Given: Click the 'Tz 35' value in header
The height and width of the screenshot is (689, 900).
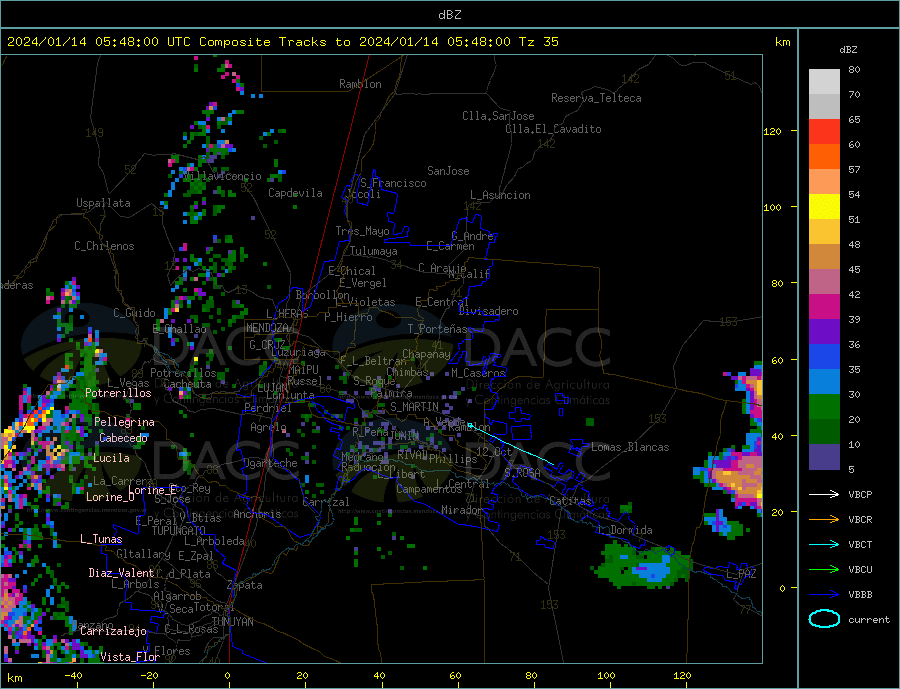Looking at the screenshot, I should pyautogui.click(x=538, y=42).
